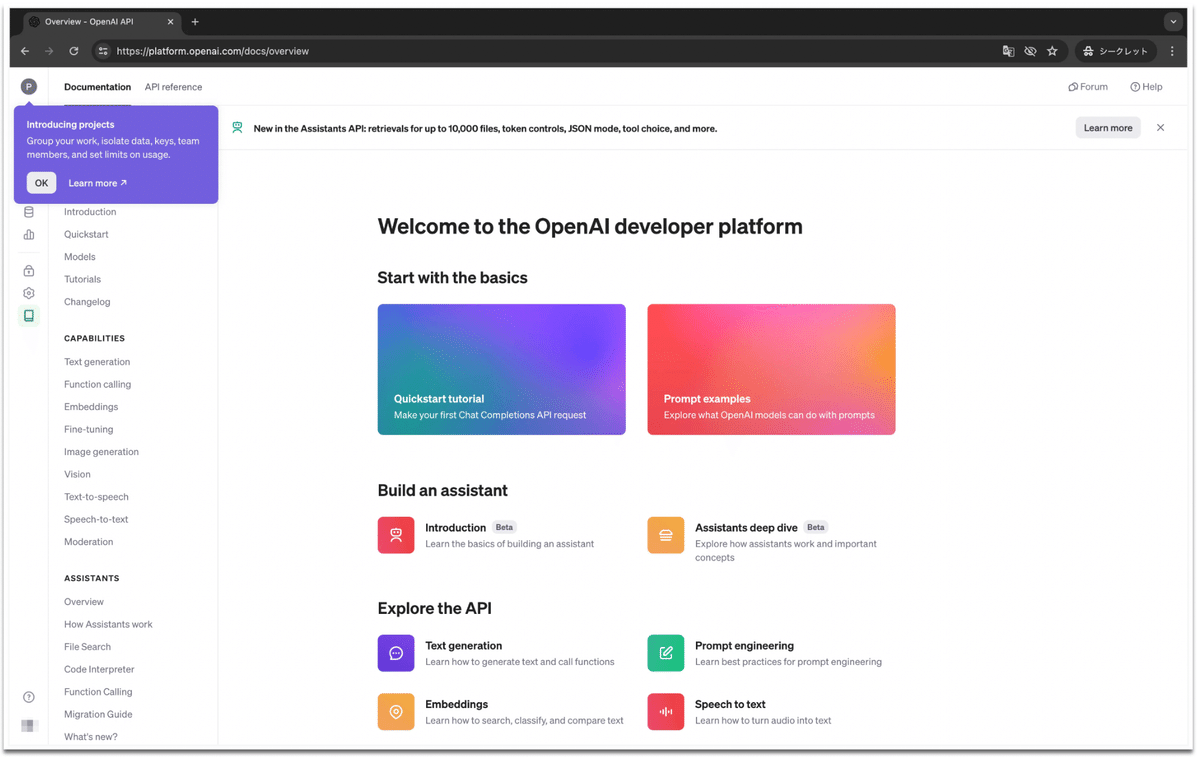Bookmark this page with the star icon
This screenshot has width=1200, height=759.
point(1052,51)
